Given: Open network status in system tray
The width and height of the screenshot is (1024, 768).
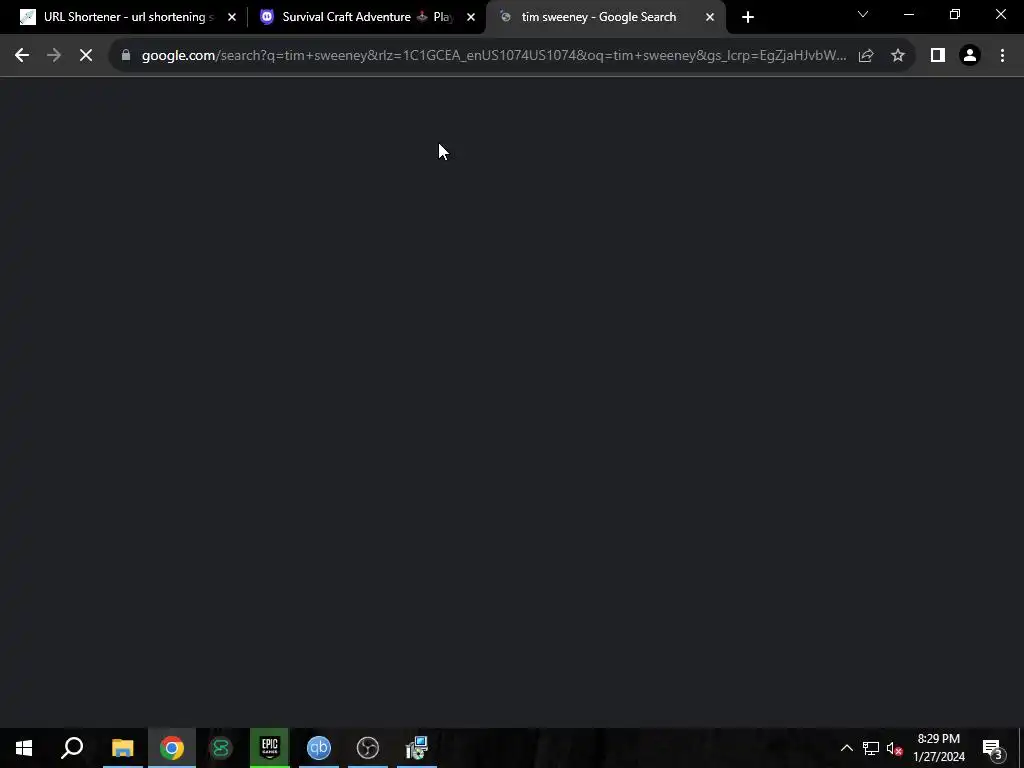Looking at the screenshot, I should point(871,748).
